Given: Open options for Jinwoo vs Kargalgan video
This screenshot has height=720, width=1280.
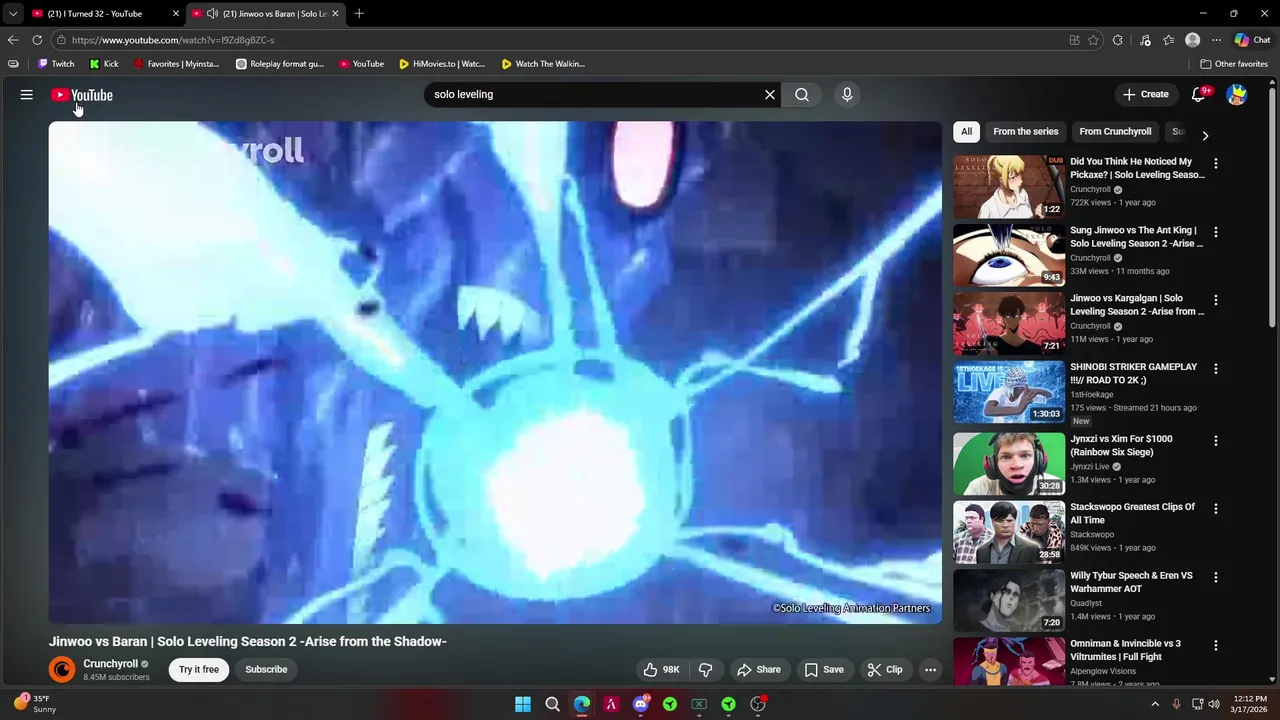Looking at the screenshot, I should [1216, 300].
